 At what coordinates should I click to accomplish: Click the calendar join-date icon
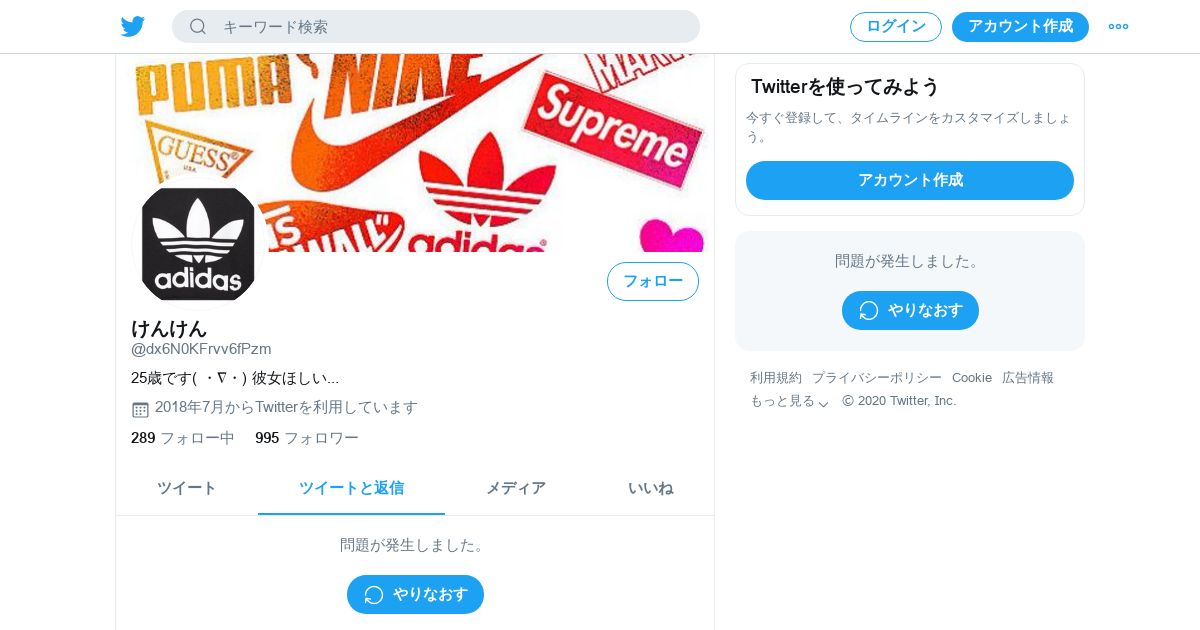(x=140, y=408)
